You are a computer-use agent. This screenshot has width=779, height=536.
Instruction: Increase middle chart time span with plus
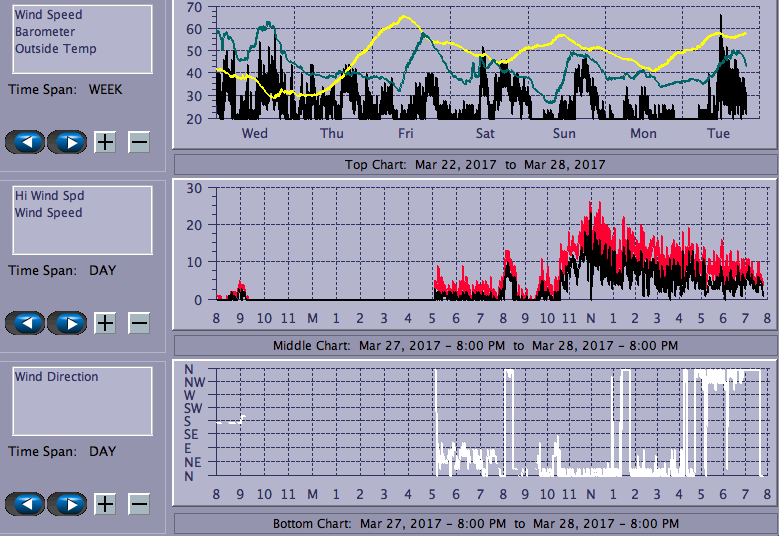pyautogui.click(x=105, y=323)
